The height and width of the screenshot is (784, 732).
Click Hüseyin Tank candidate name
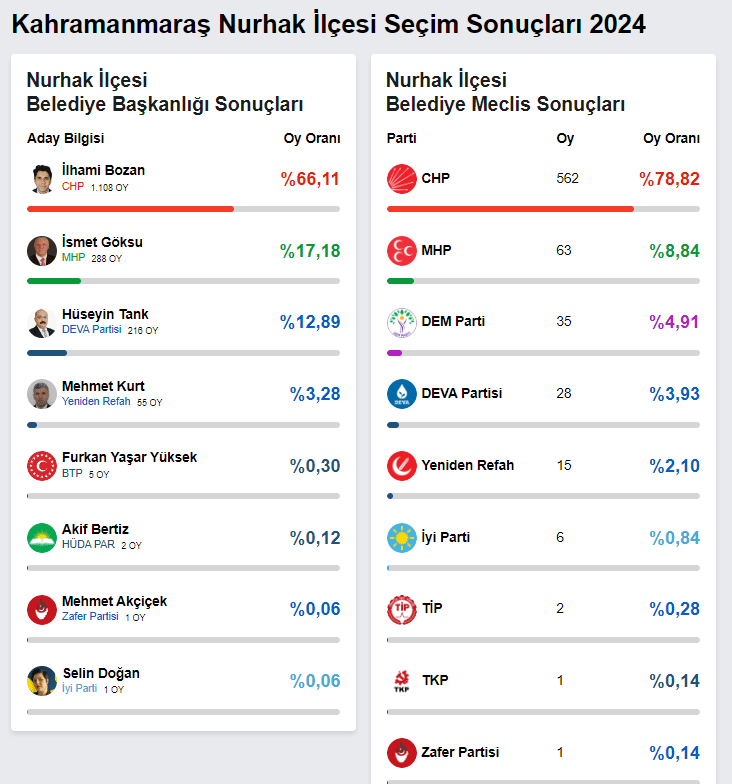tap(105, 314)
